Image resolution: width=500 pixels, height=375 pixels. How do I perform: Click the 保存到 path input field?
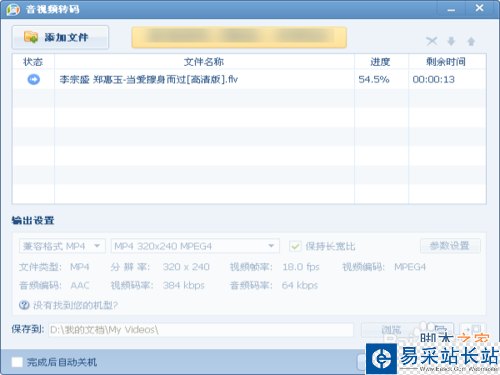click(x=201, y=330)
